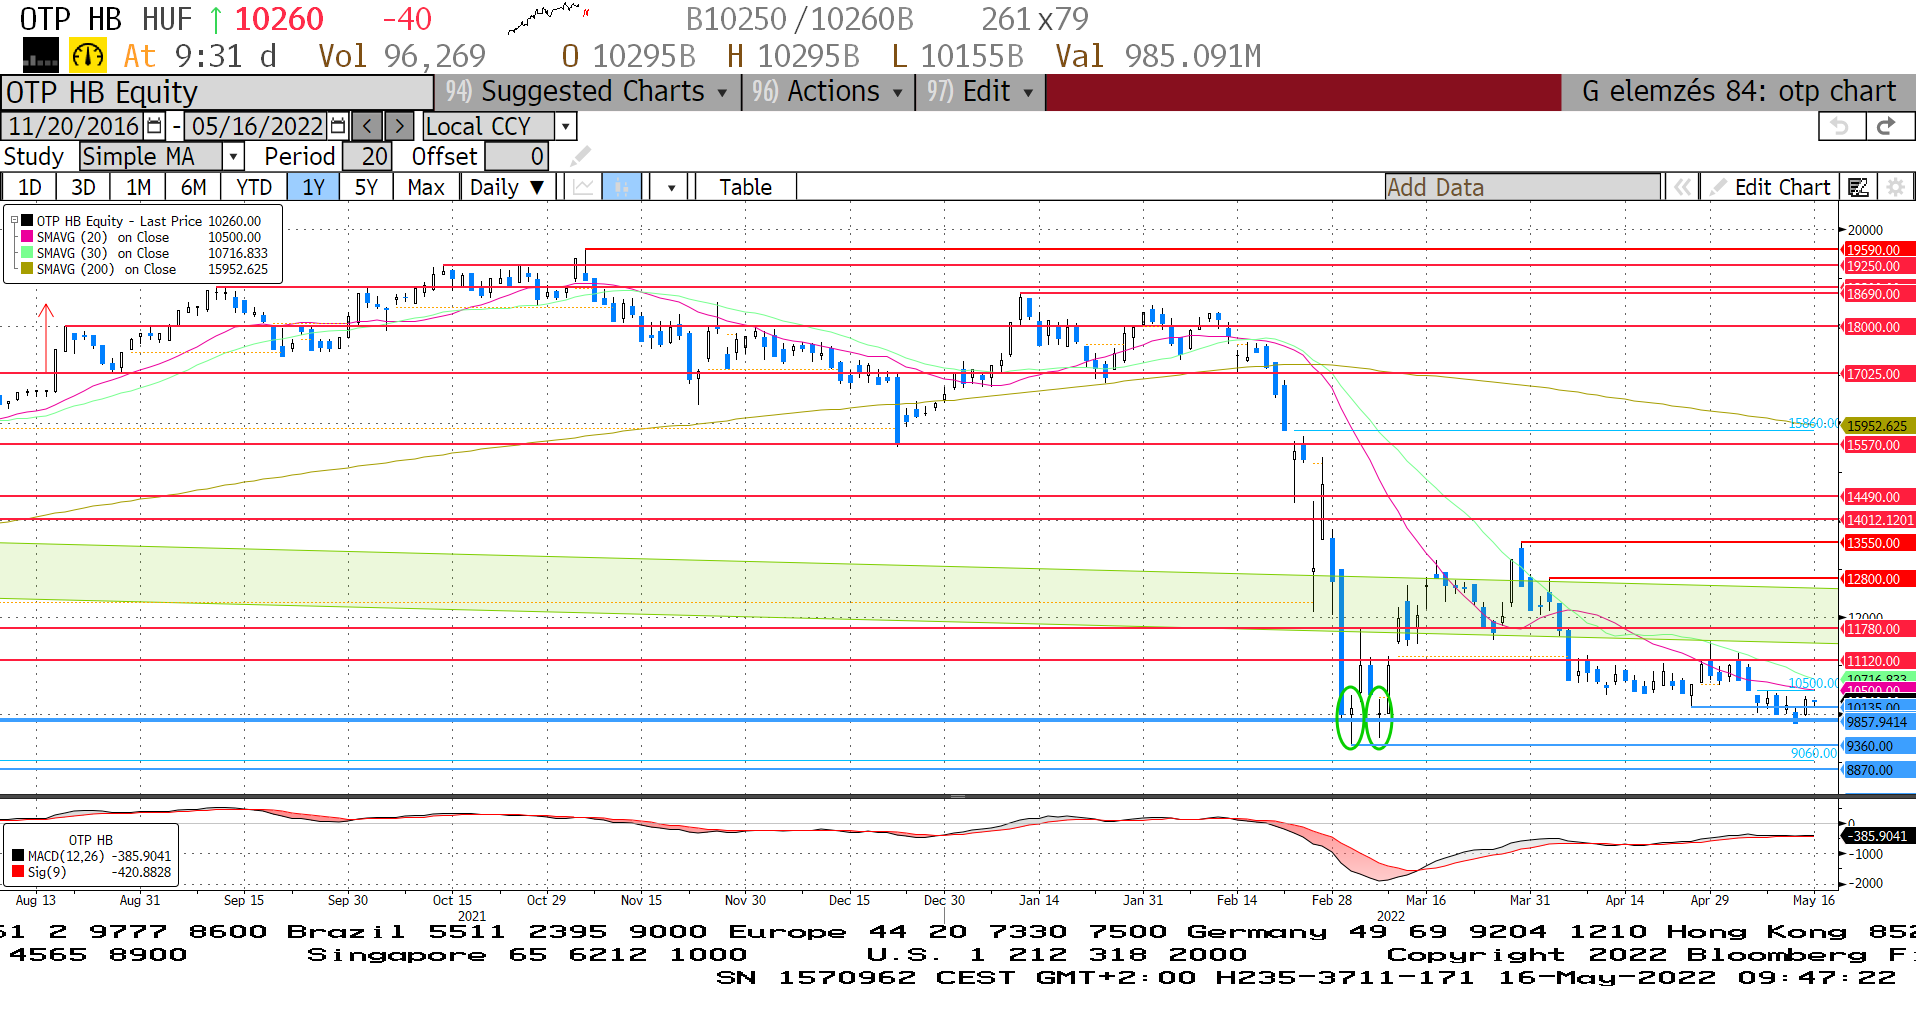Click the 13550.00 price level label

click(x=1878, y=543)
